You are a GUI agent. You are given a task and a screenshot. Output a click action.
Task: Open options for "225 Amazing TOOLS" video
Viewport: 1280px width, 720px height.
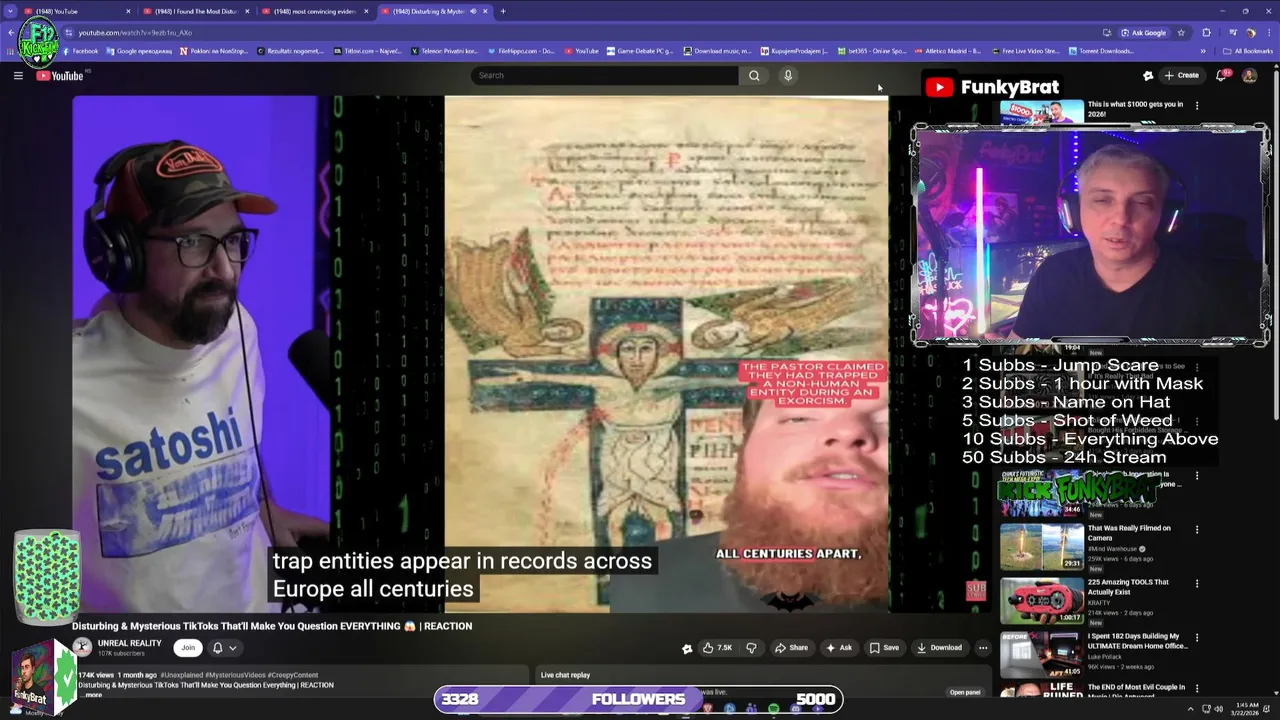coord(1197,583)
